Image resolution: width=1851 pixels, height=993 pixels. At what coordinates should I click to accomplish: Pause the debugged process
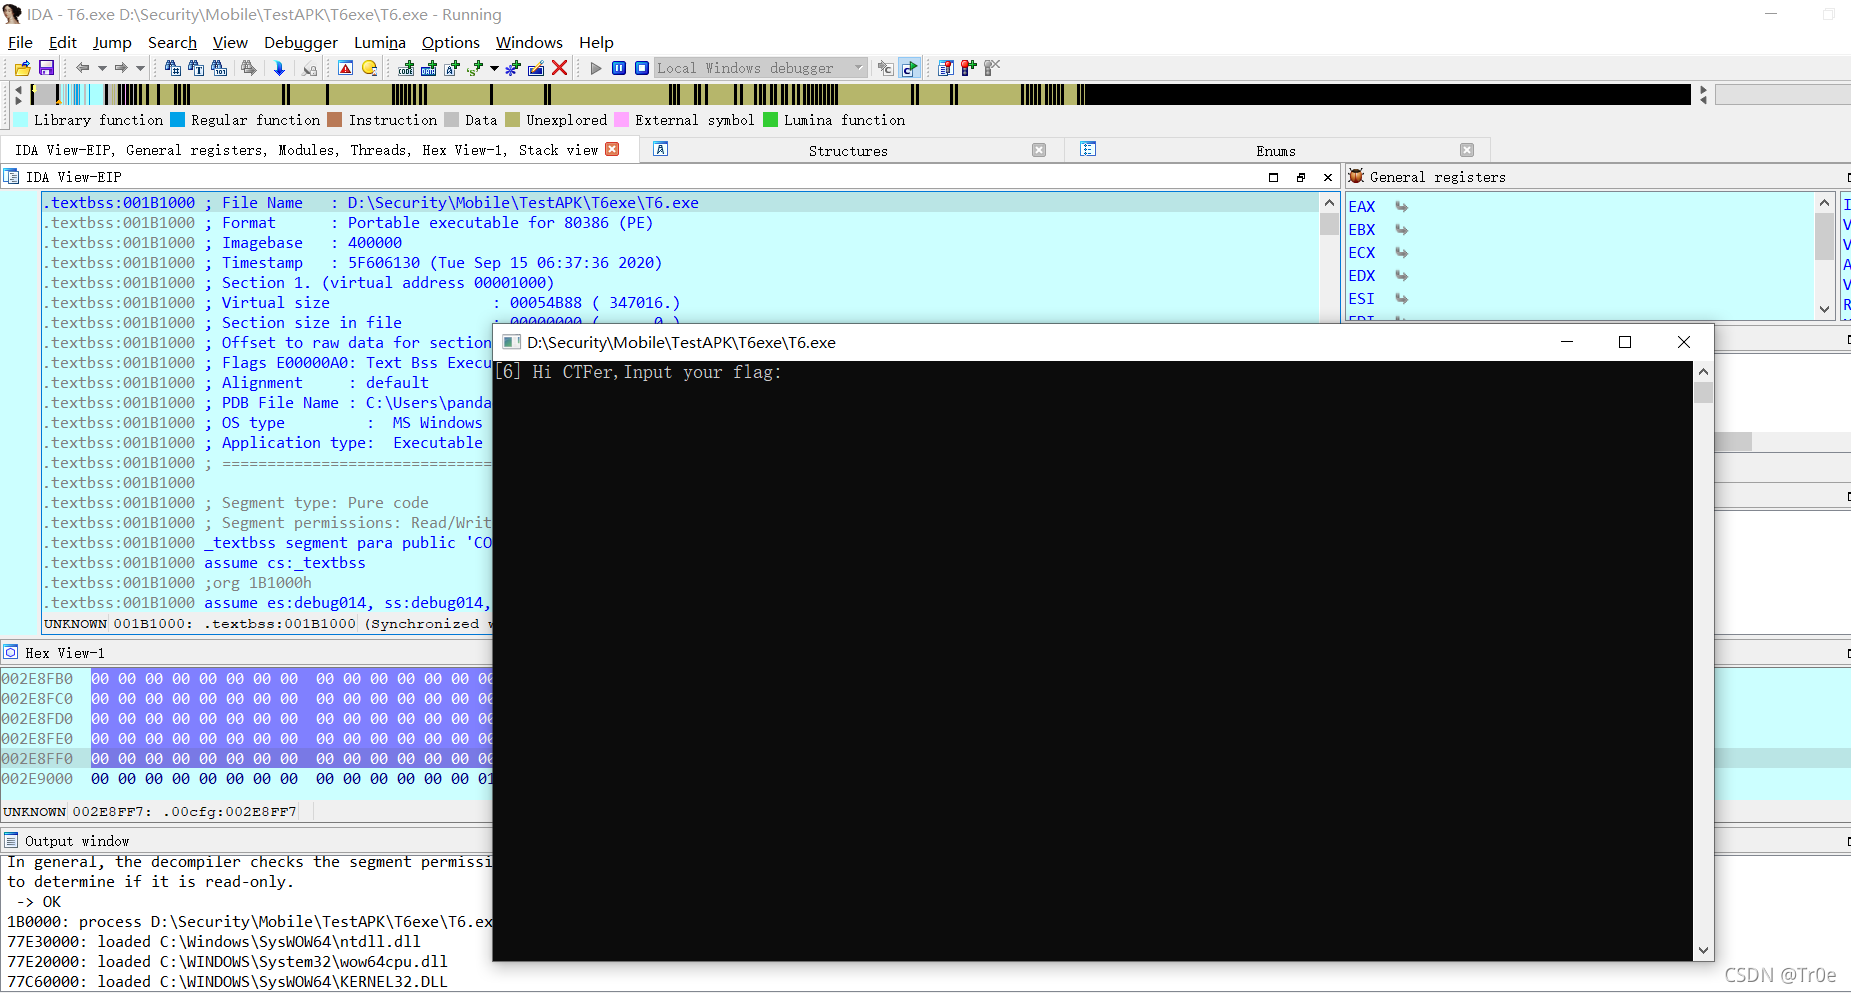click(x=619, y=68)
